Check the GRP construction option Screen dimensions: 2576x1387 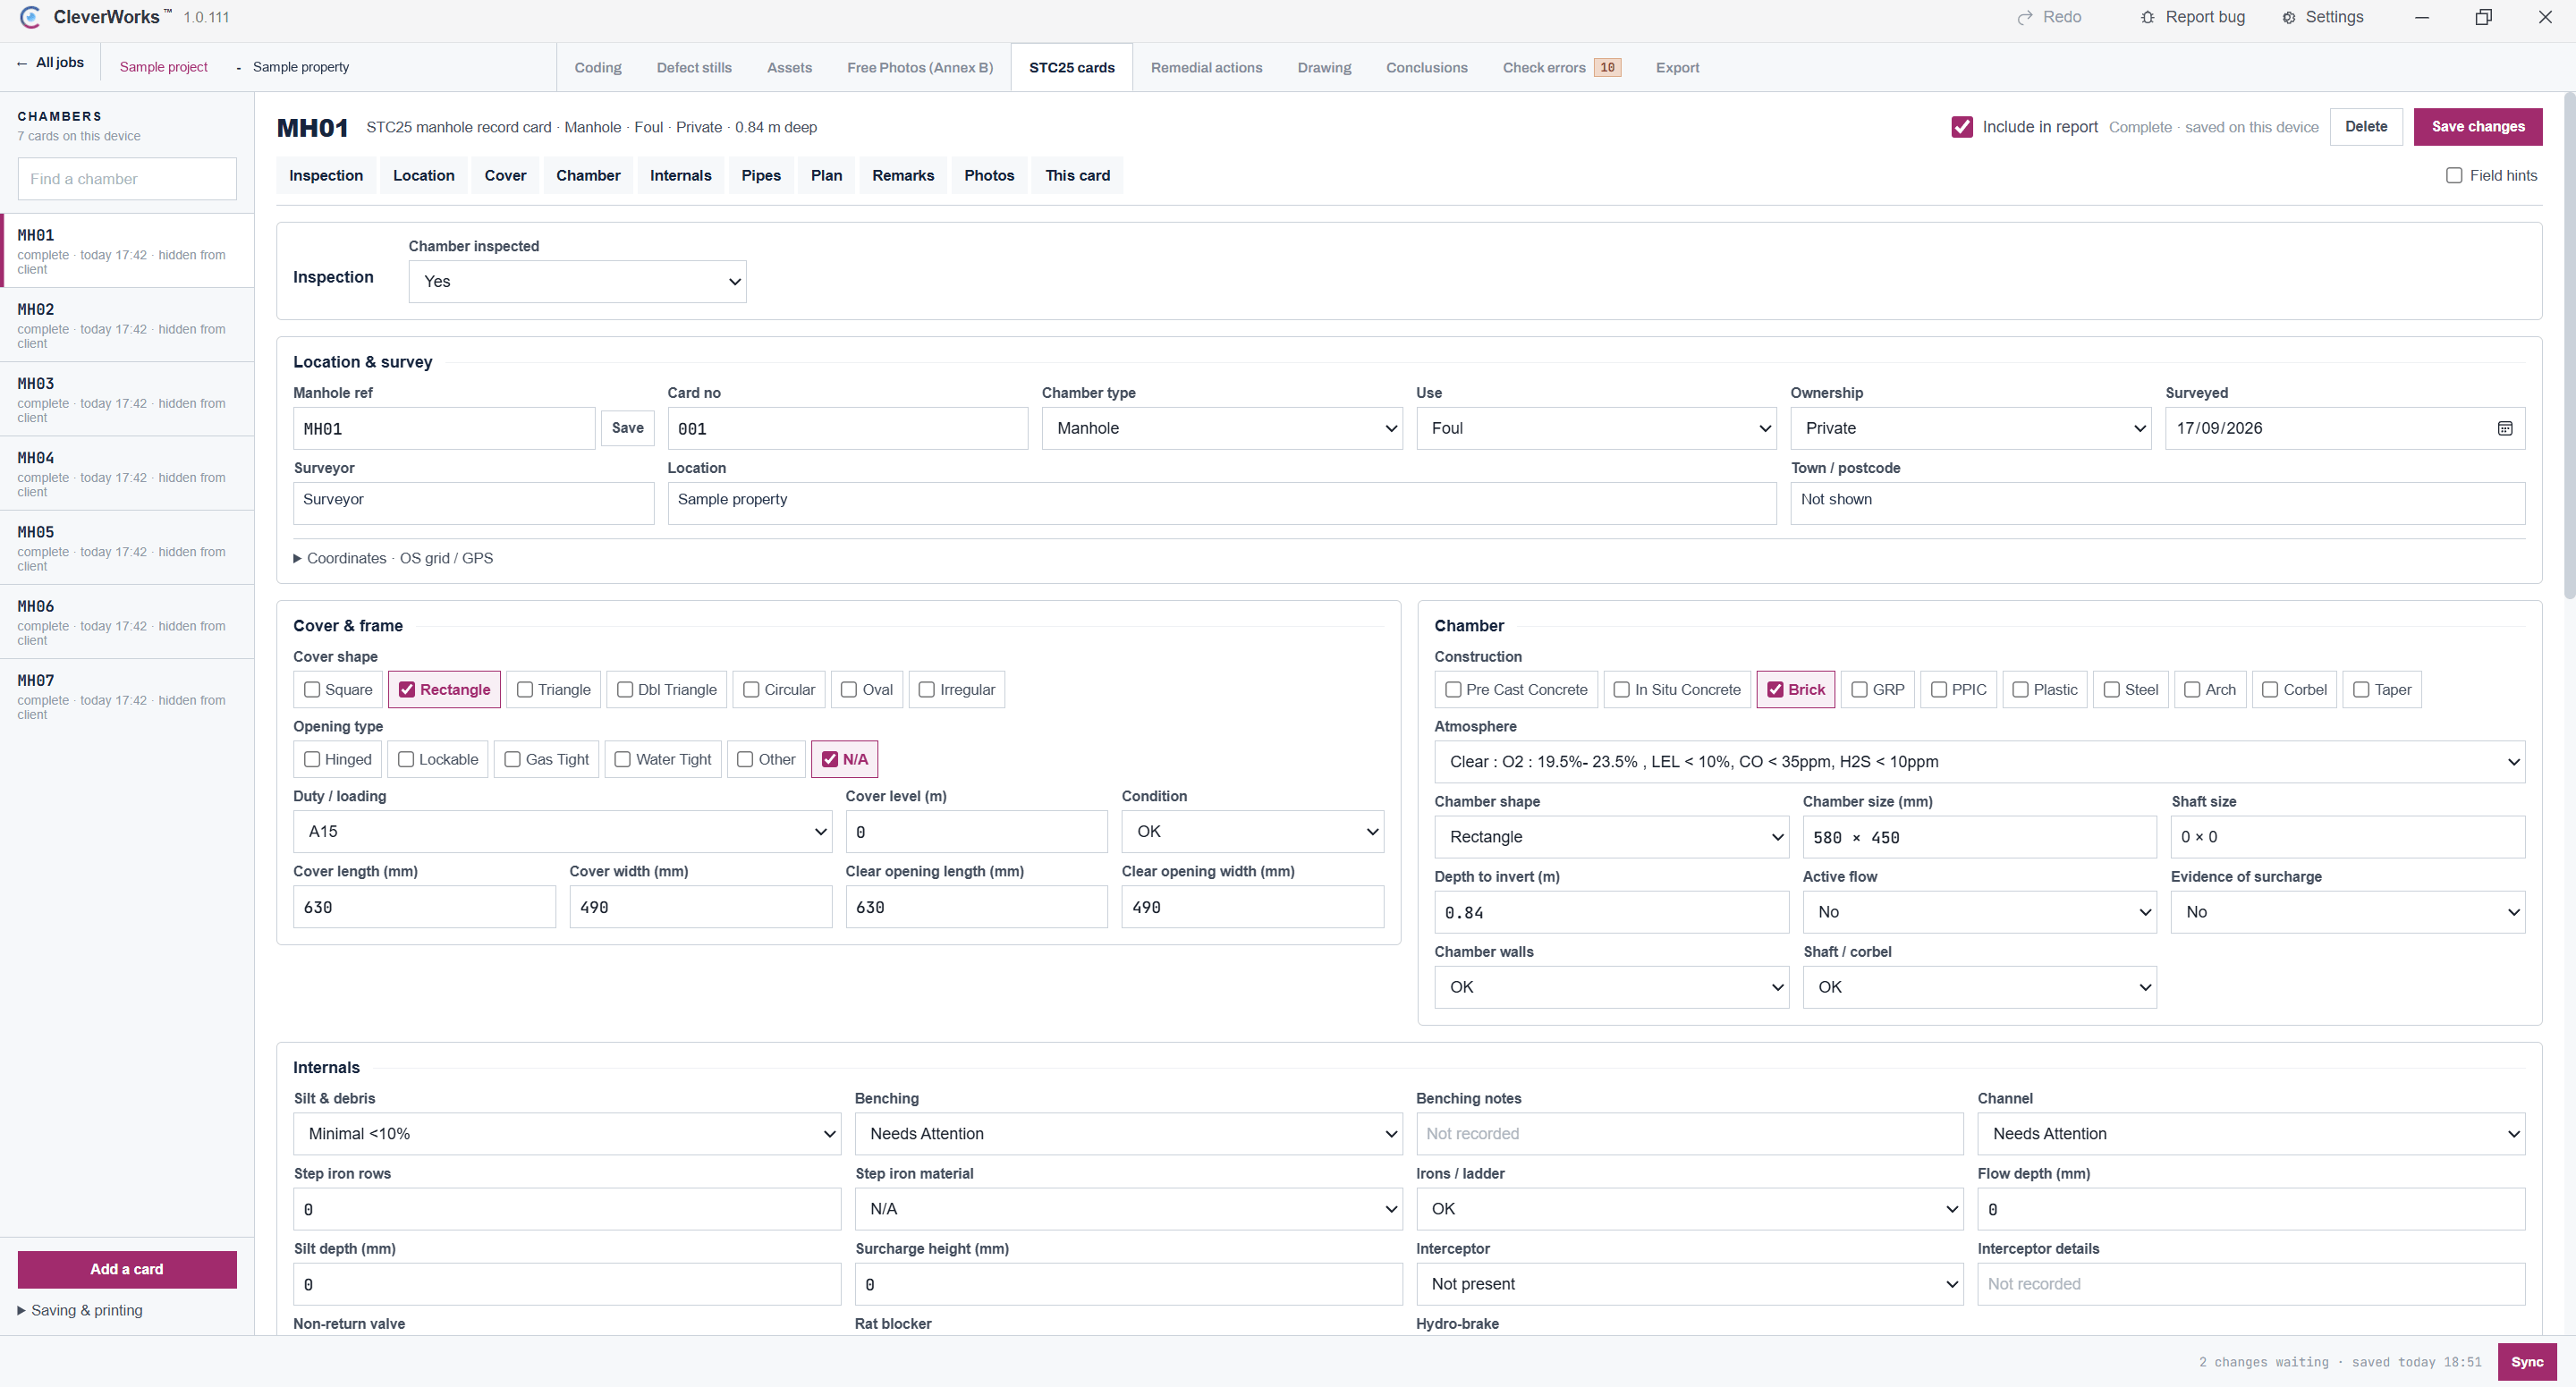(x=1859, y=689)
